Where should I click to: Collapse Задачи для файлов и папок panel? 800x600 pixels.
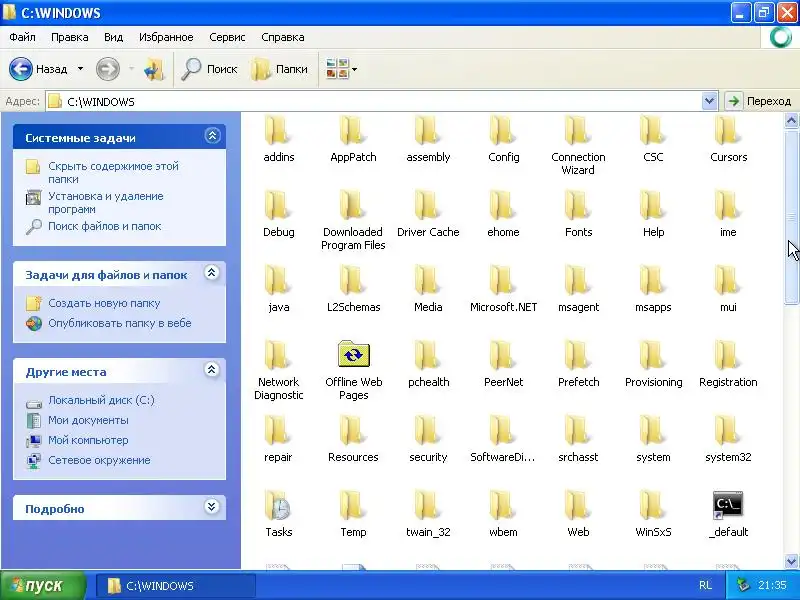[x=212, y=273]
